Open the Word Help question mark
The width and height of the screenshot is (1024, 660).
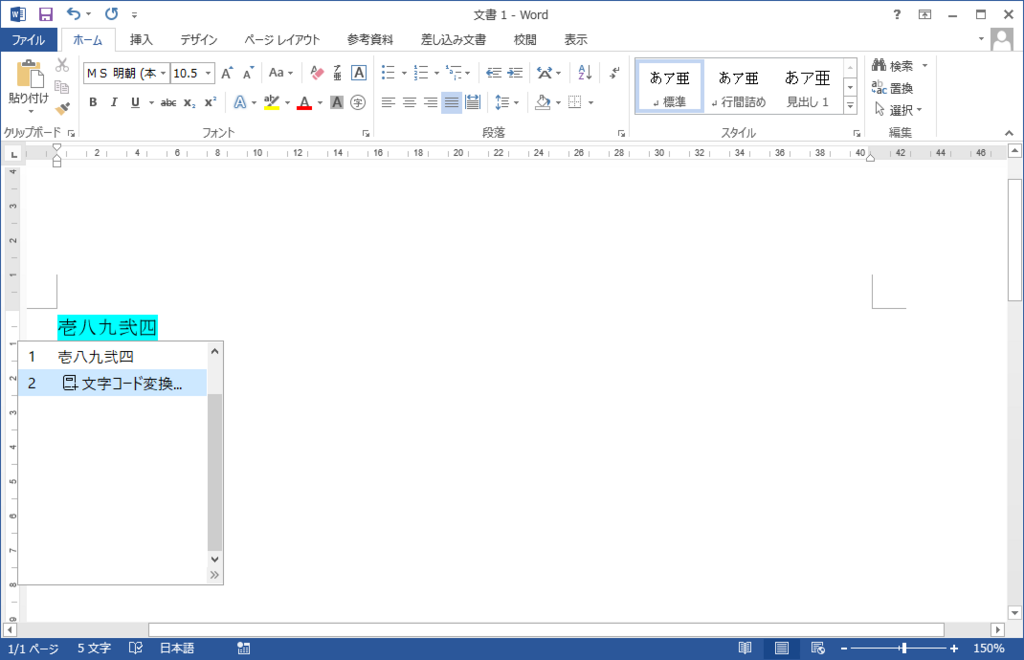pyautogui.click(x=897, y=14)
